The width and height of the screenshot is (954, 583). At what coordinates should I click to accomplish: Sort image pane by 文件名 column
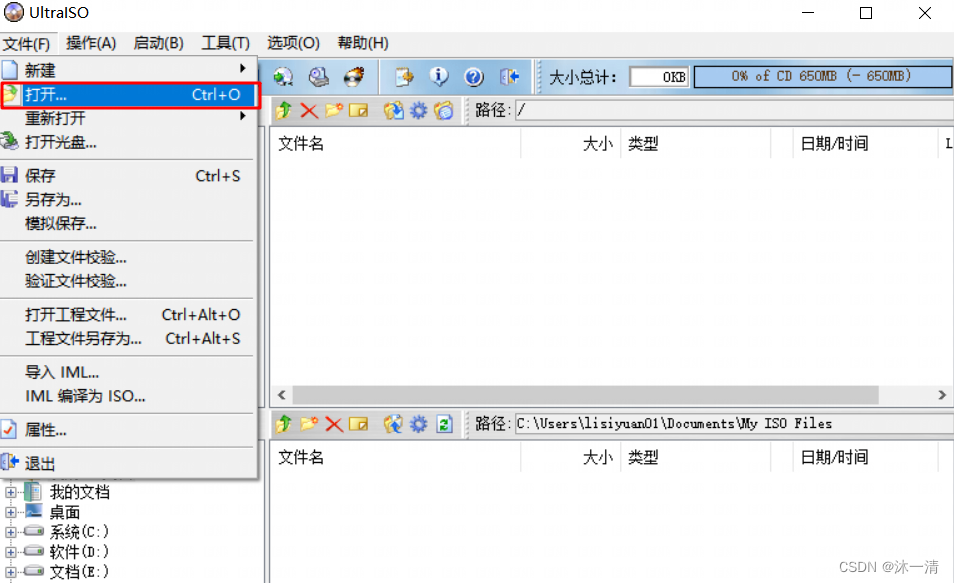pyautogui.click(x=395, y=144)
